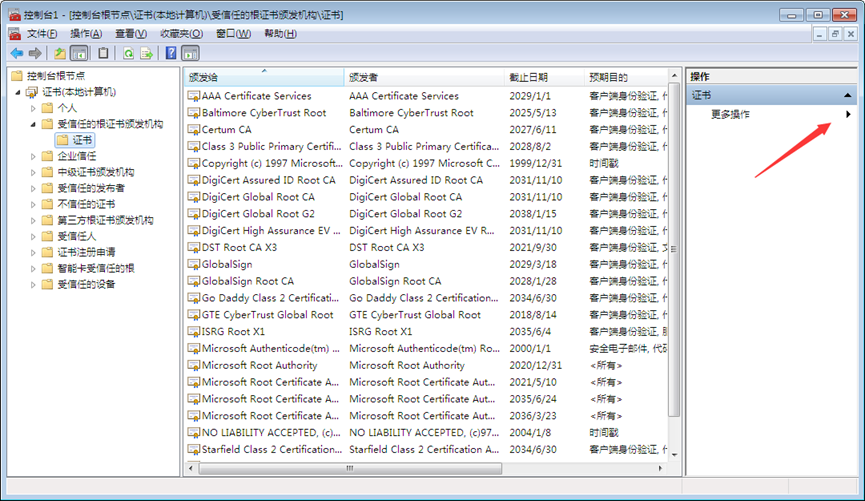Sort by the 预期目的 column header

pyautogui.click(x=626, y=77)
